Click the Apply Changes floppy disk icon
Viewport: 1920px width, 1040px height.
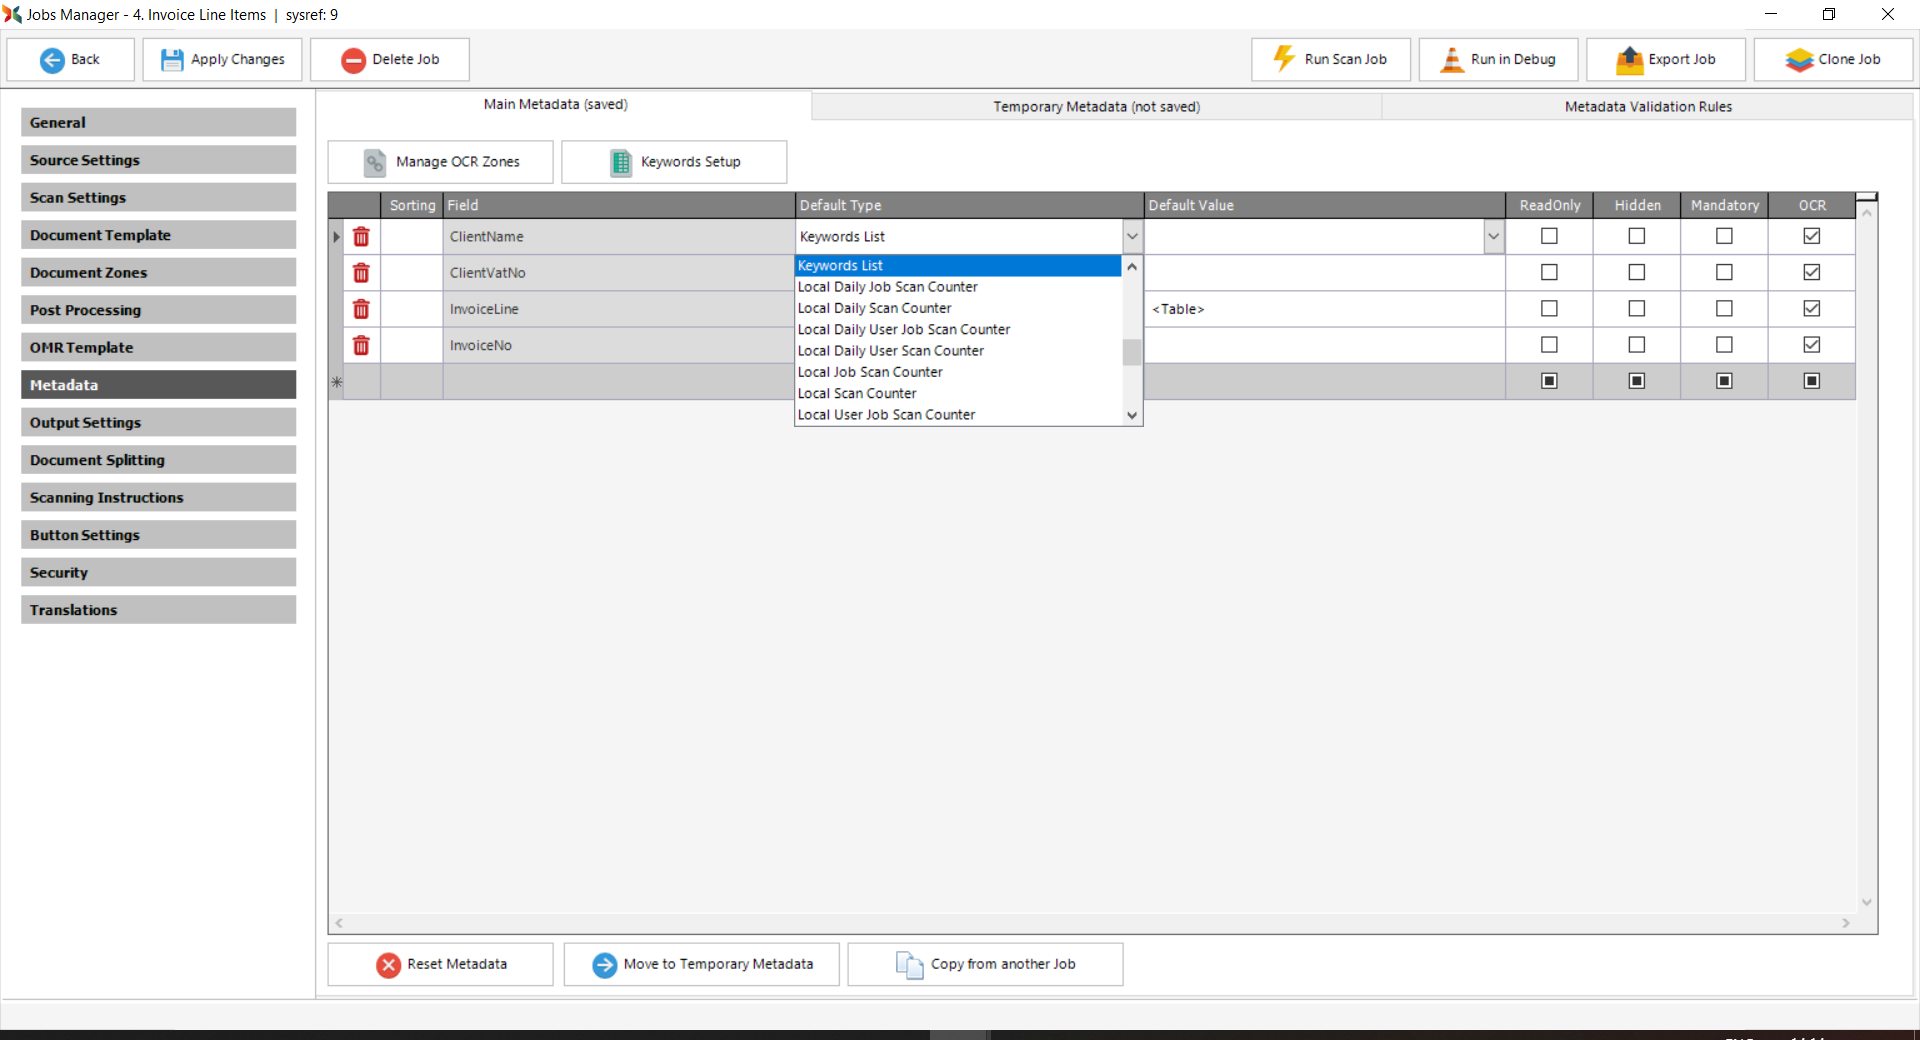[x=172, y=60]
